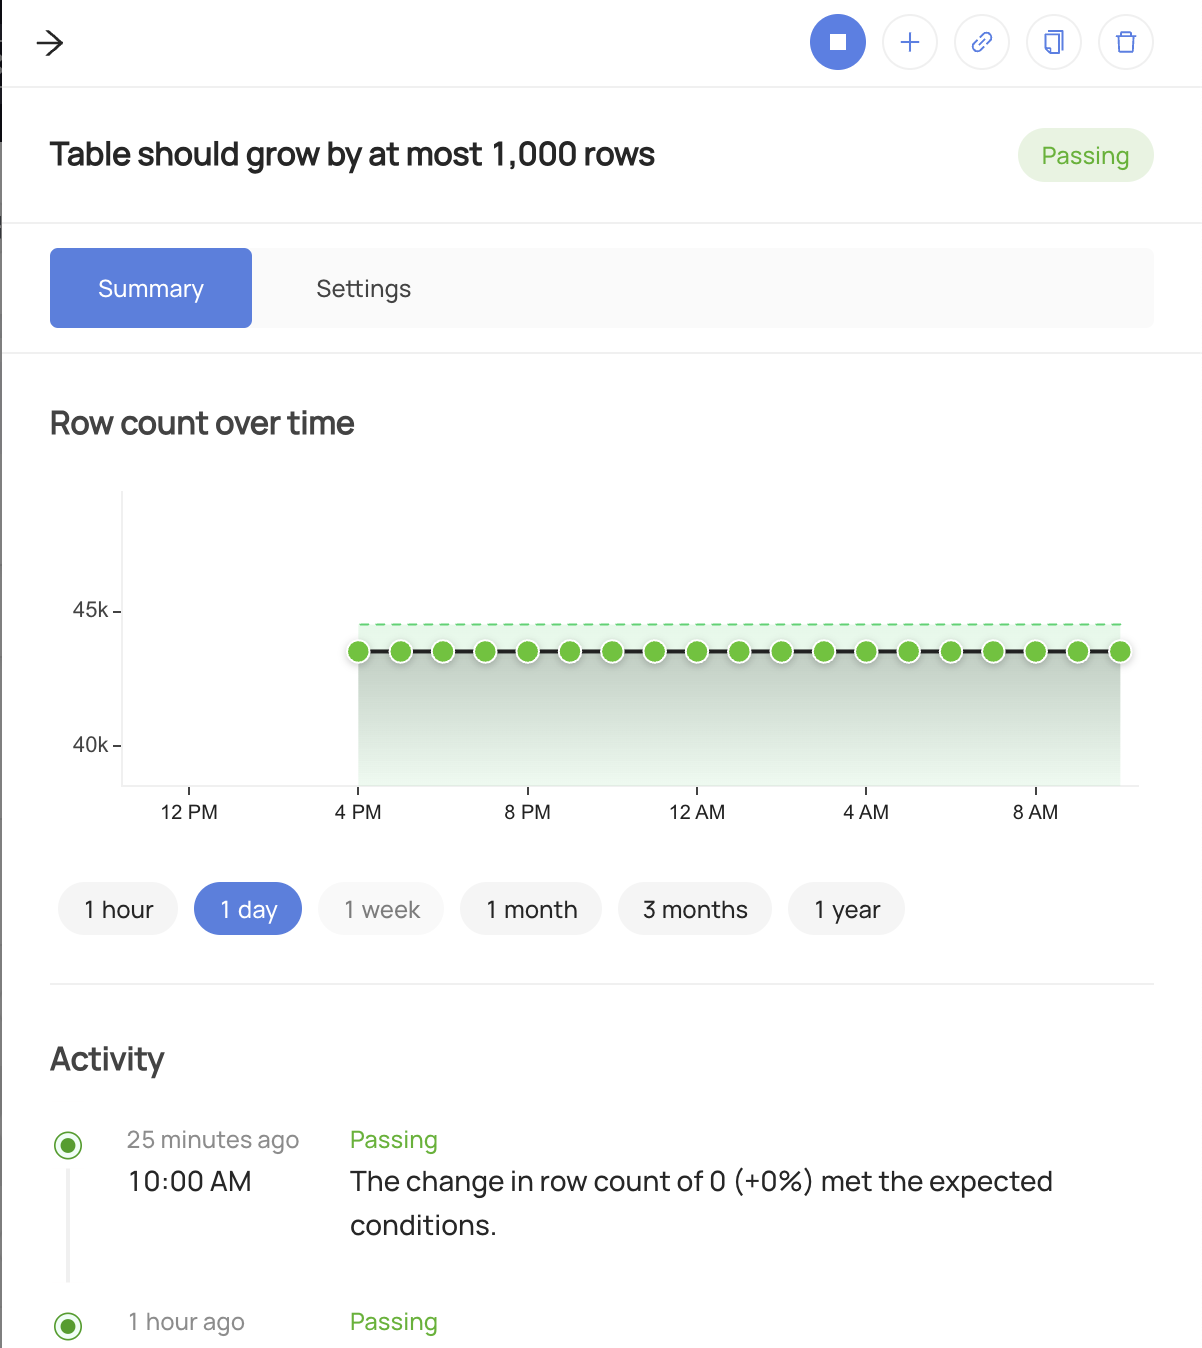Select the 1 day time range

click(x=248, y=909)
